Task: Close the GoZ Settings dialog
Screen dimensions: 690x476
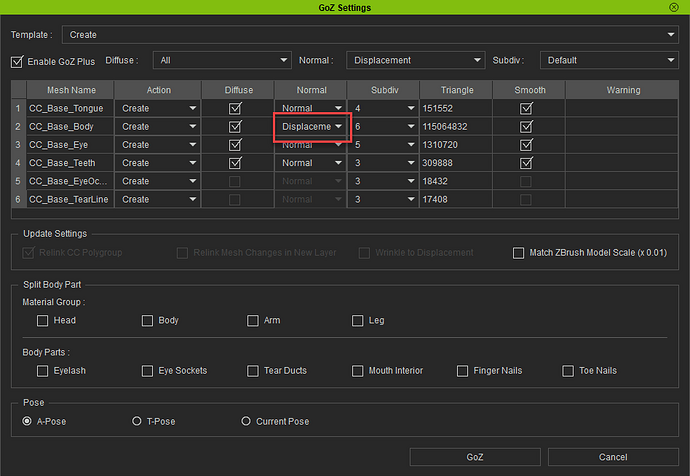Action: 674,7
